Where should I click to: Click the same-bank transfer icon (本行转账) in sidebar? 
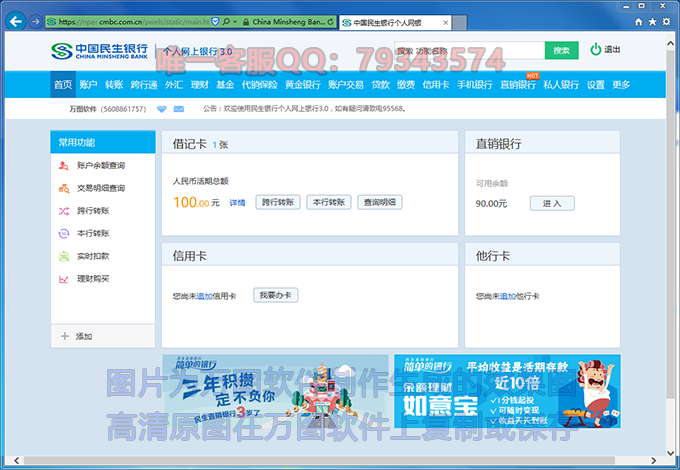click(63, 234)
